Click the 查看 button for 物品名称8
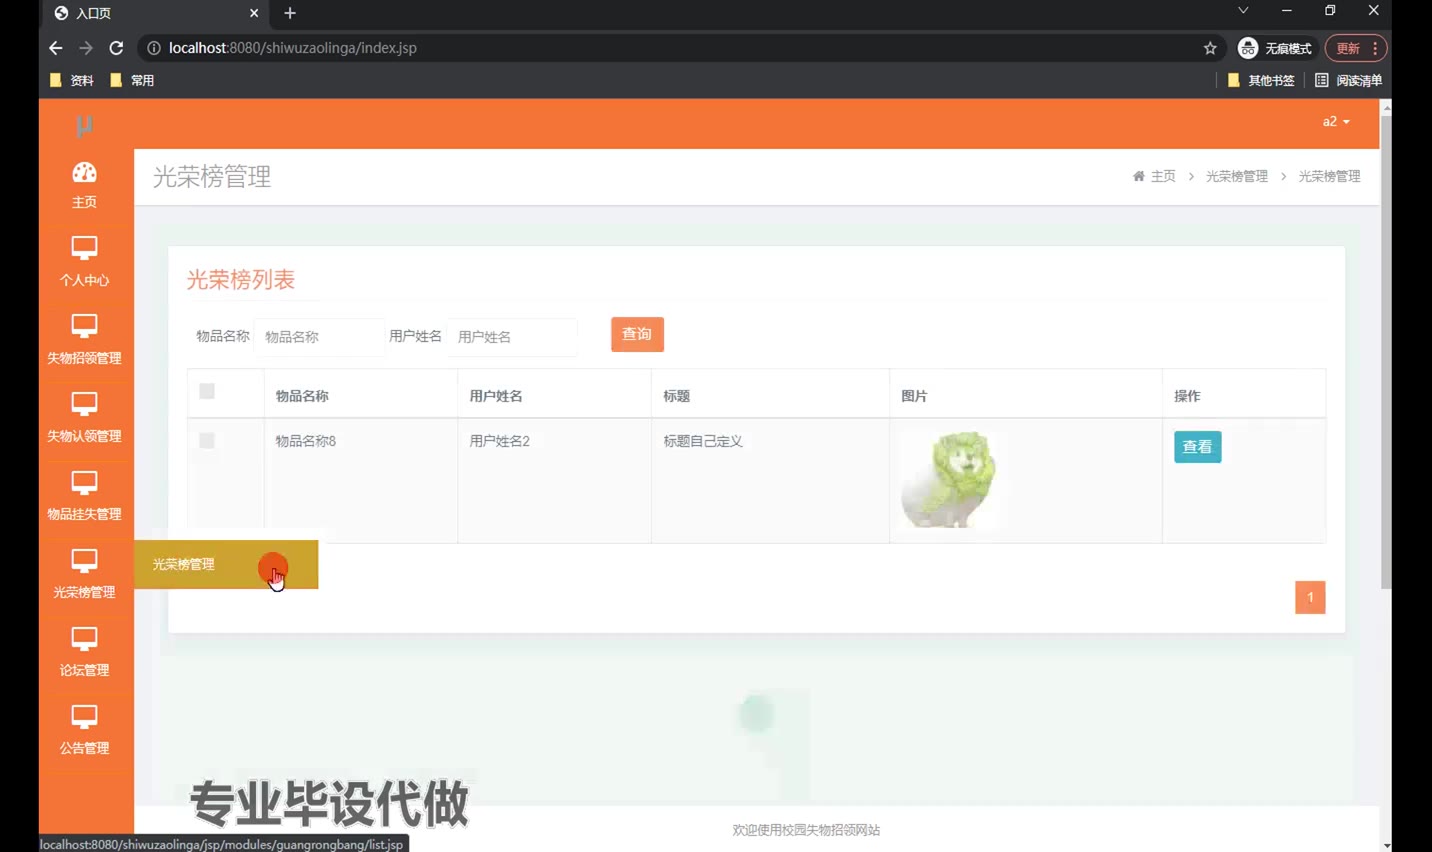The image size is (1432, 852). pyautogui.click(x=1197, y=447)
